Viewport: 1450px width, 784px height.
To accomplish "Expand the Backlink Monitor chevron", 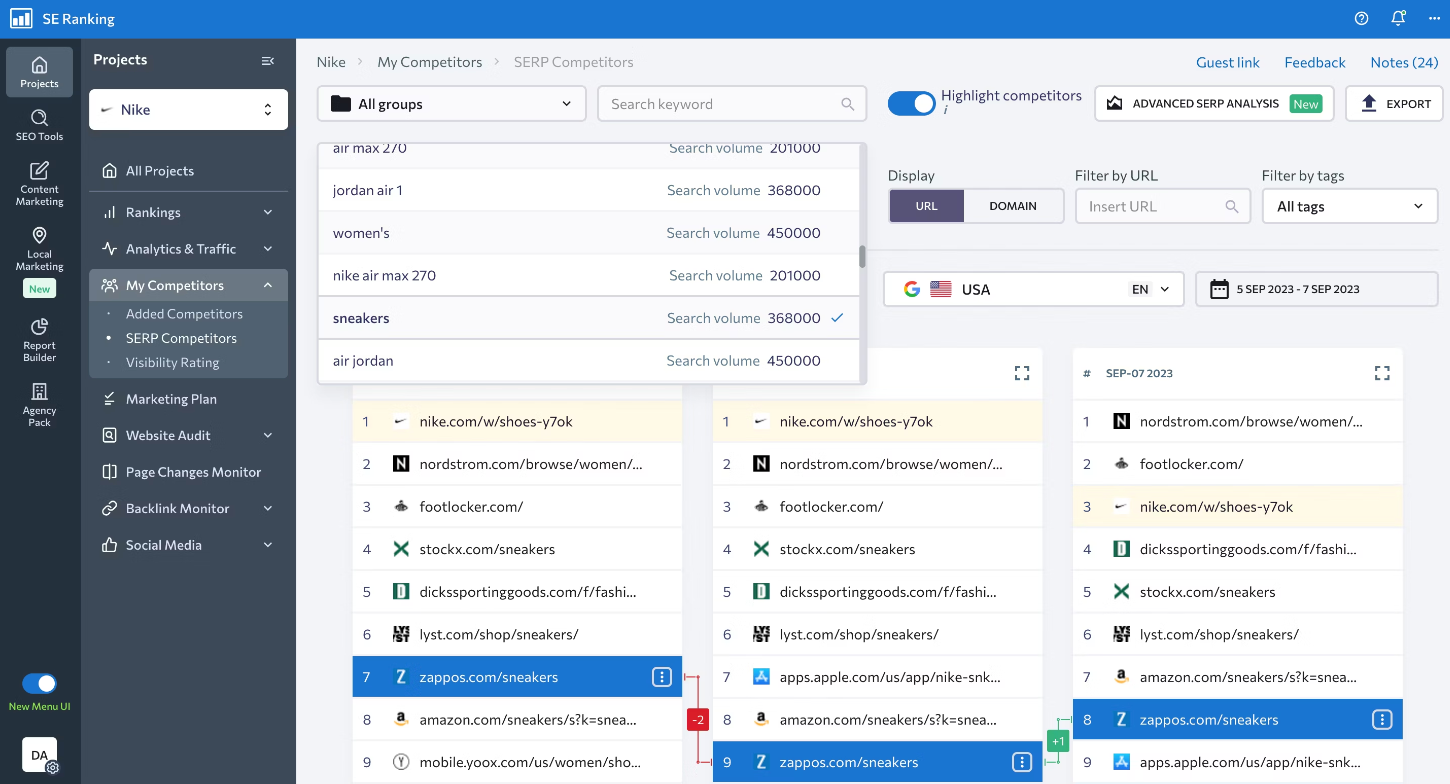I will [268, 508].
